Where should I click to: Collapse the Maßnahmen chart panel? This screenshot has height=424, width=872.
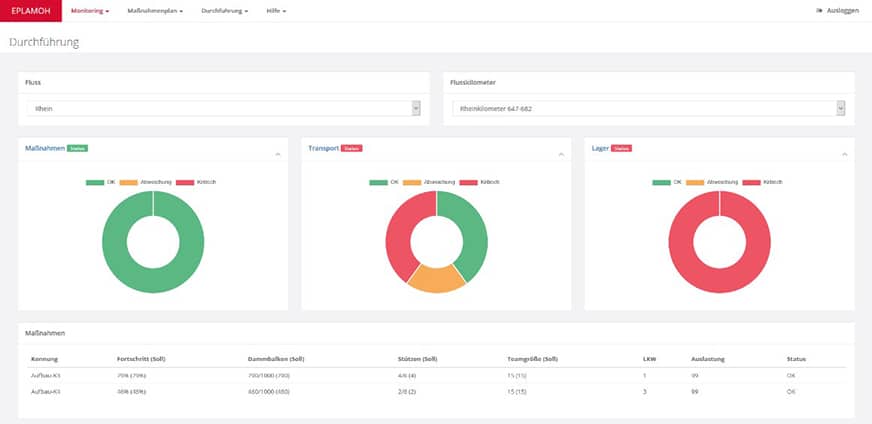[x=278, y=154]
